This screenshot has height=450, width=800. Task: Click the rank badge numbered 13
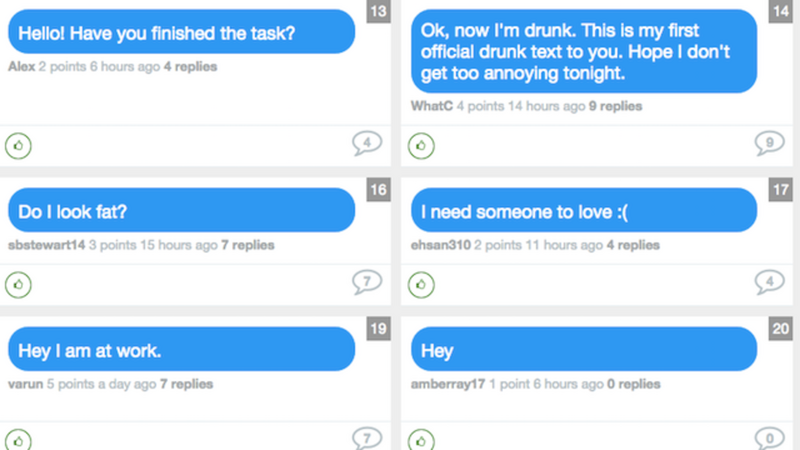379,12
